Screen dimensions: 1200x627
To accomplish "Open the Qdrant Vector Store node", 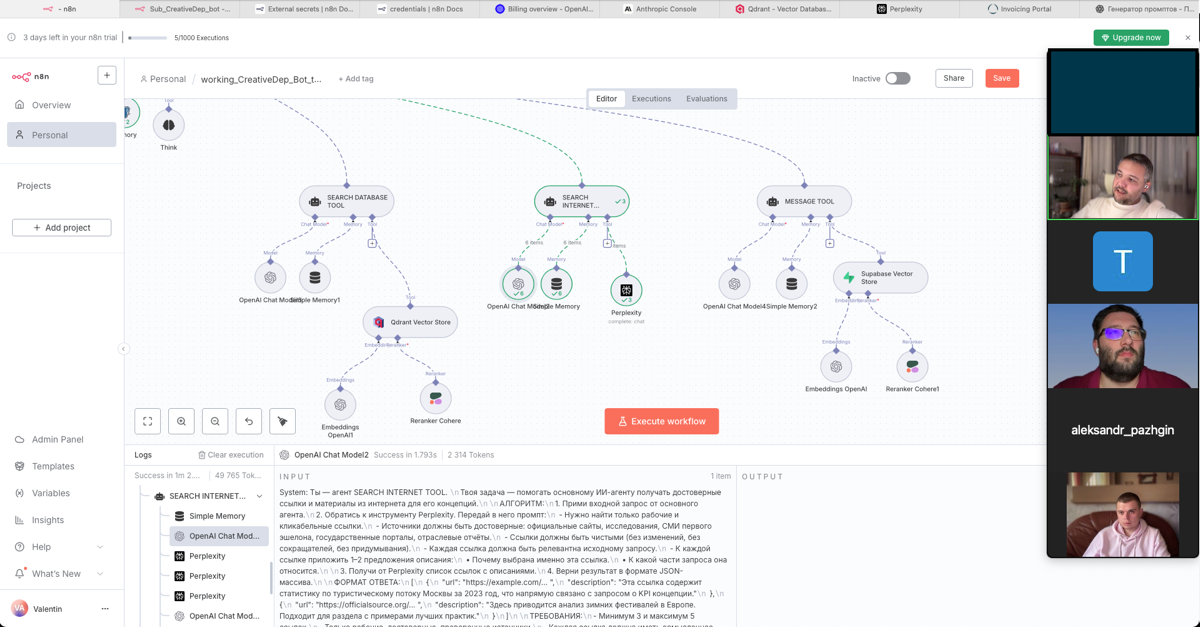I will [410, 322].
